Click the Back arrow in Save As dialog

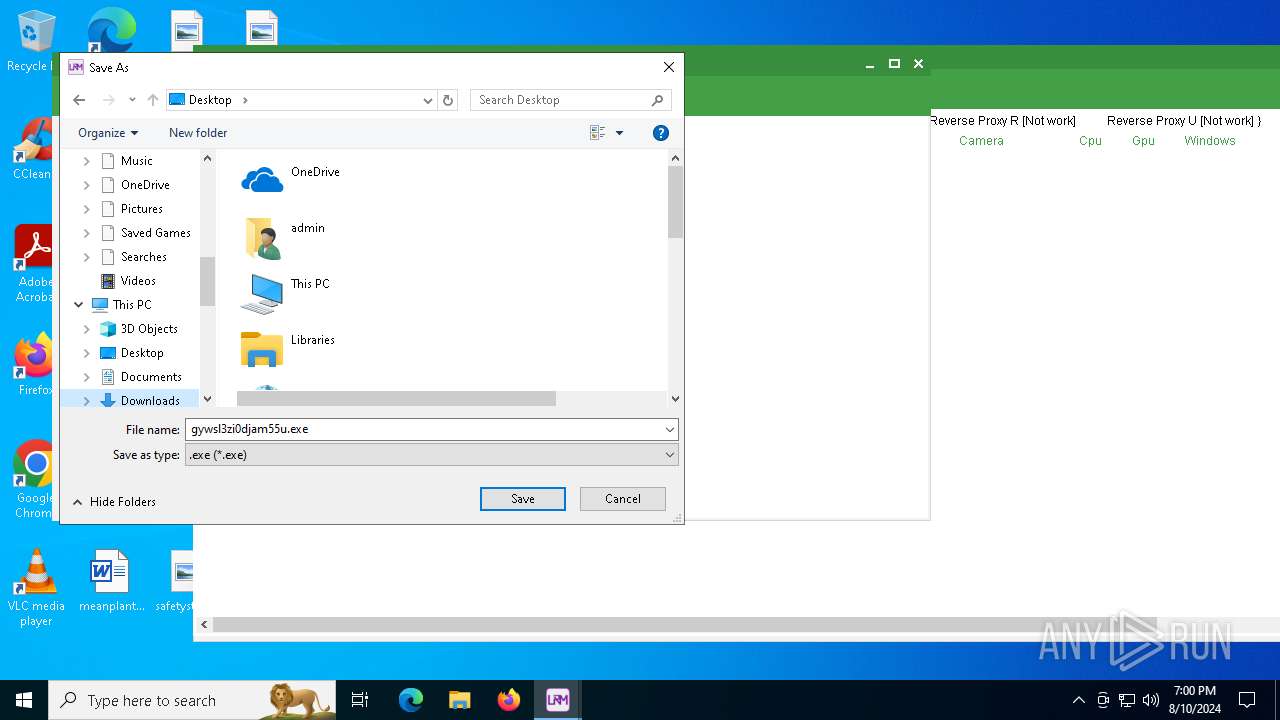79,100
